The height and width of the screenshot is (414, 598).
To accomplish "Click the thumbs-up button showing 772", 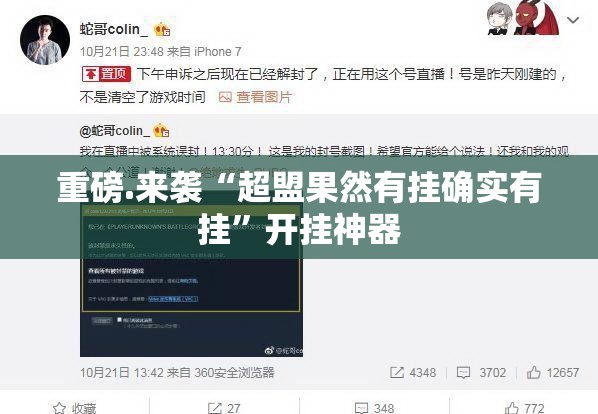I will coord(524,408).
